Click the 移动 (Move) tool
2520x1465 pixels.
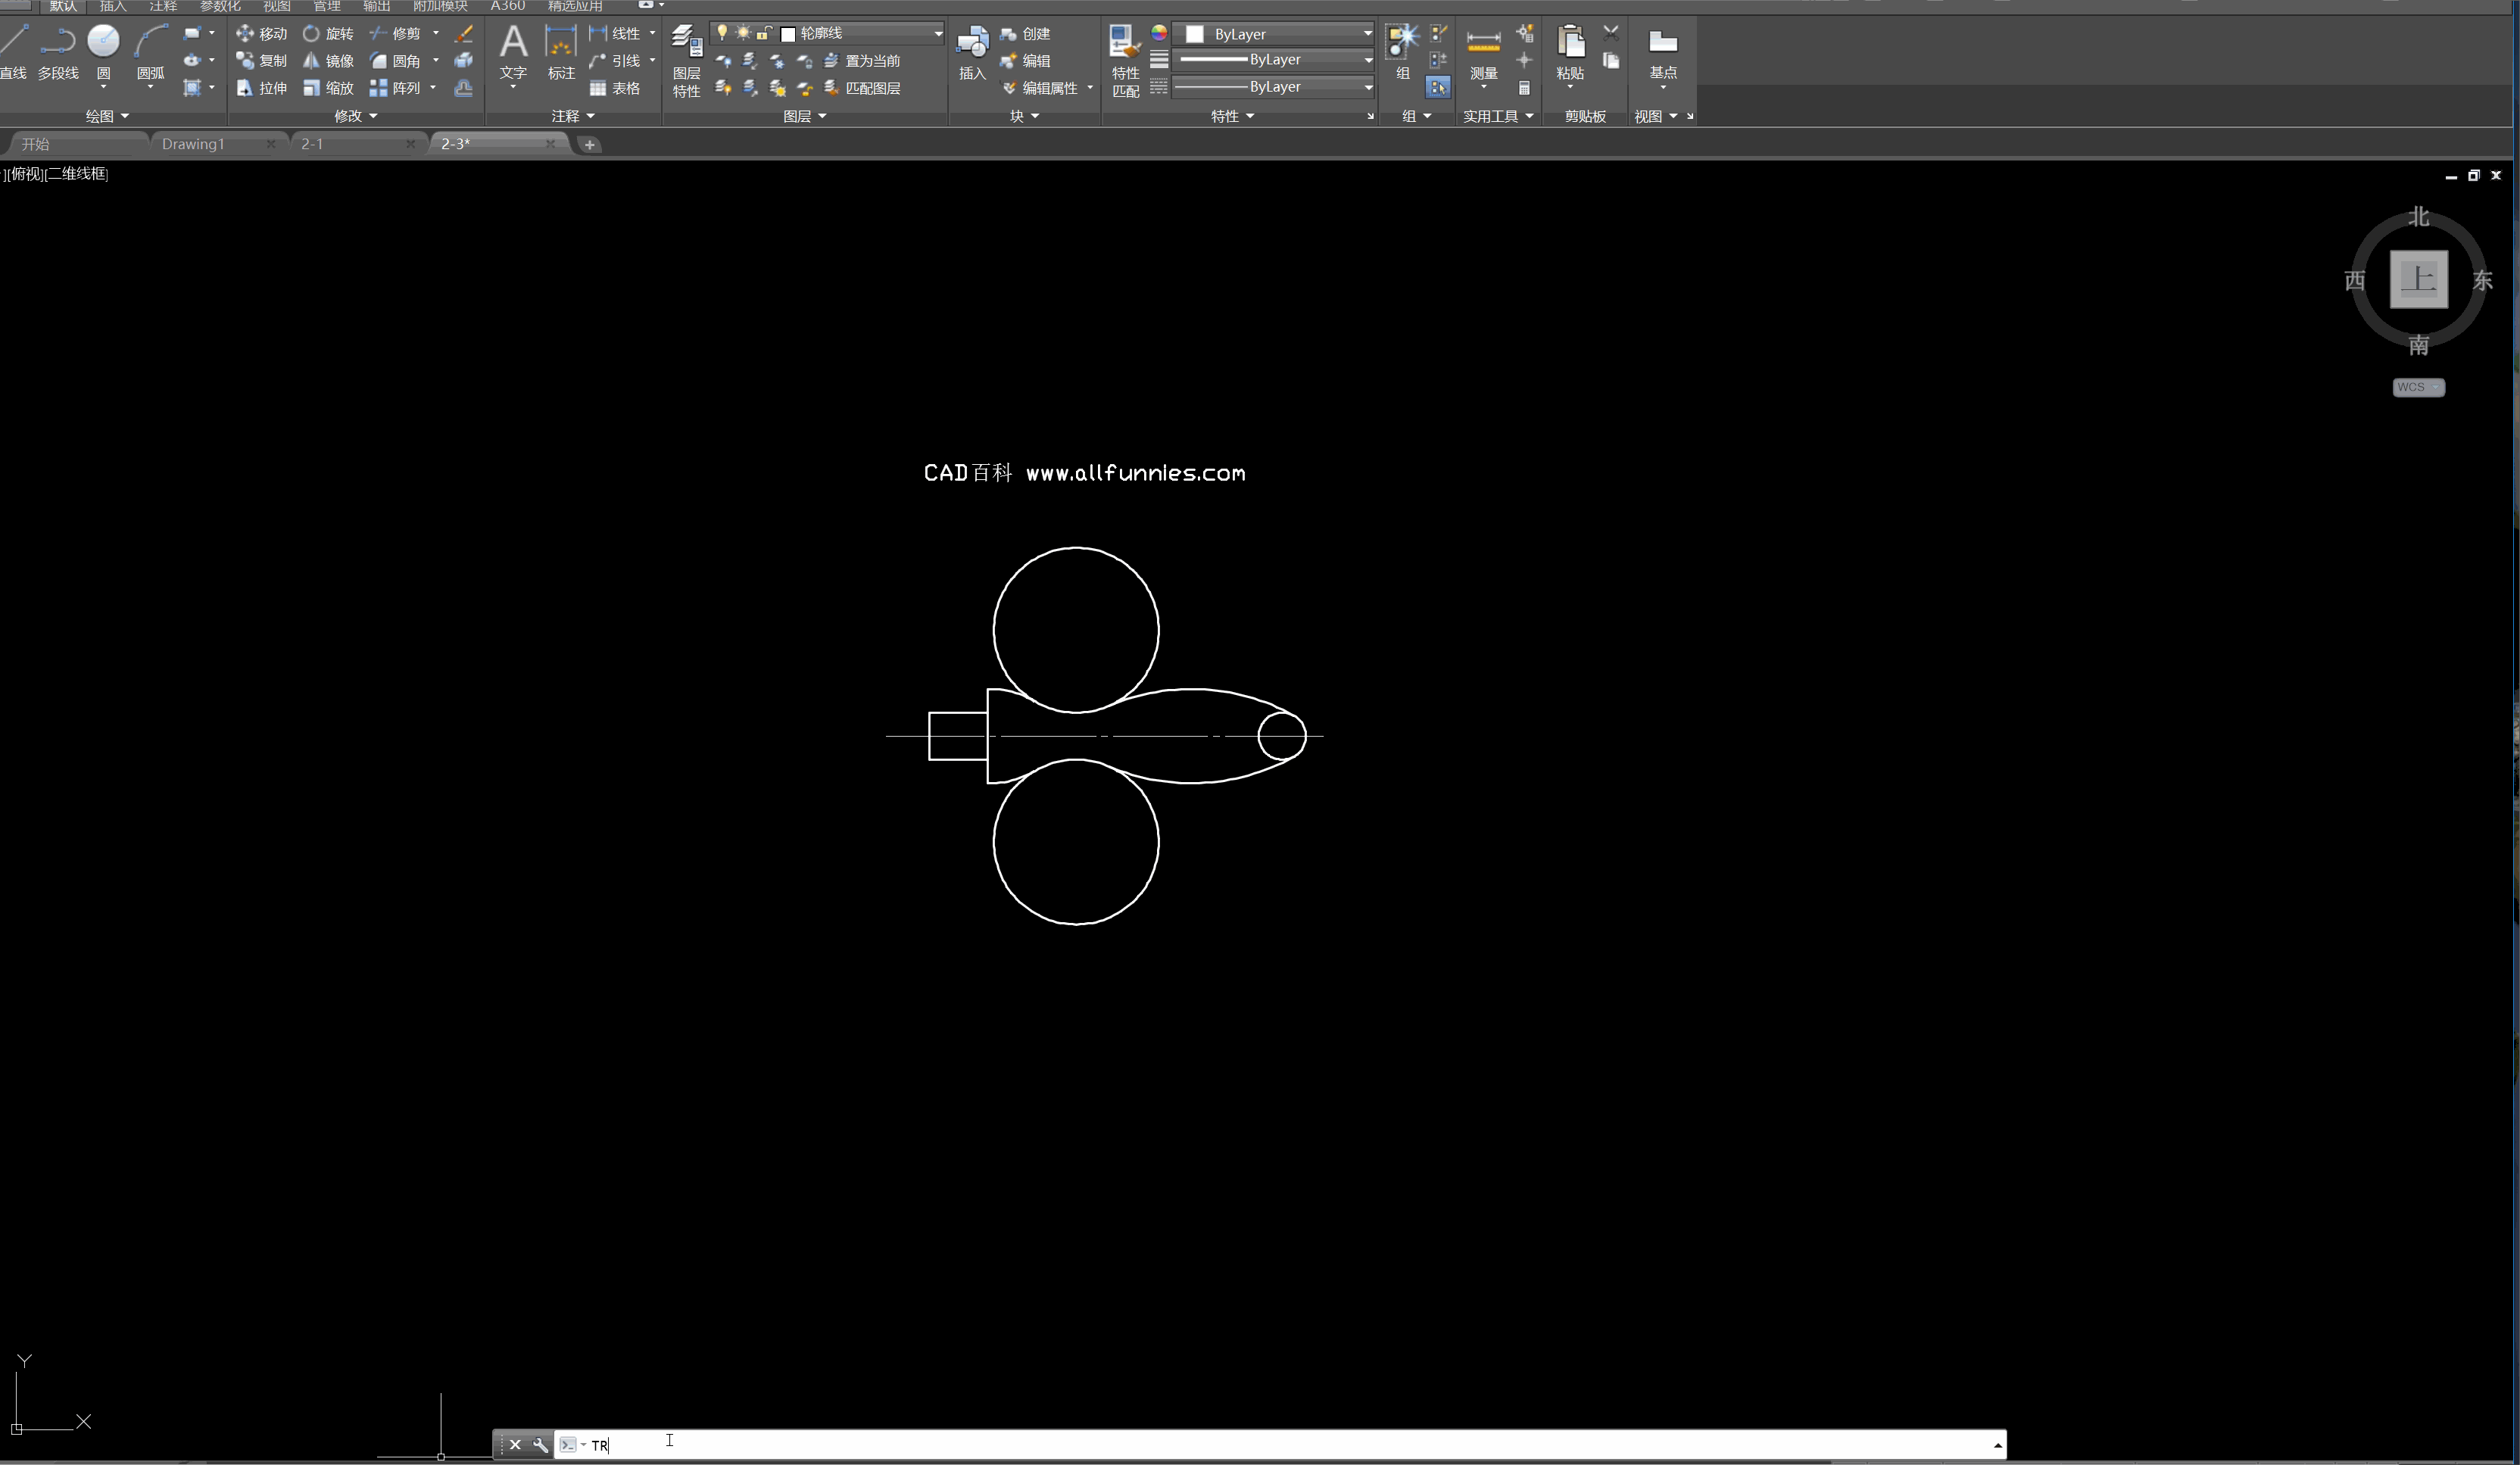[x=261, y=33]
